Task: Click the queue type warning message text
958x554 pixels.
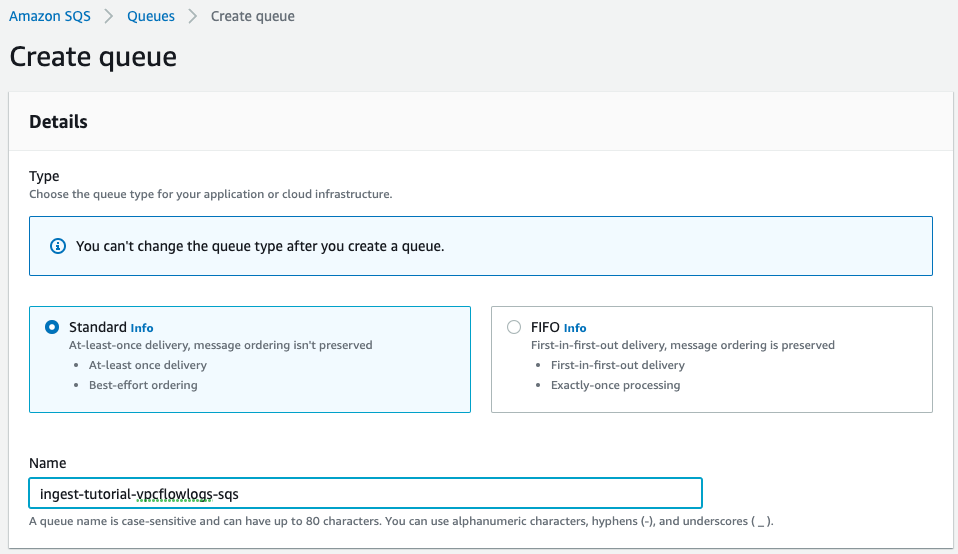Action: point(260,246)
